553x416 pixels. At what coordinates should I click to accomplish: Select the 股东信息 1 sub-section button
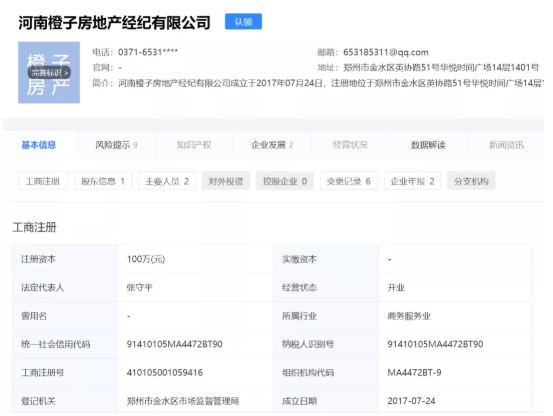[x=103, y=181]
